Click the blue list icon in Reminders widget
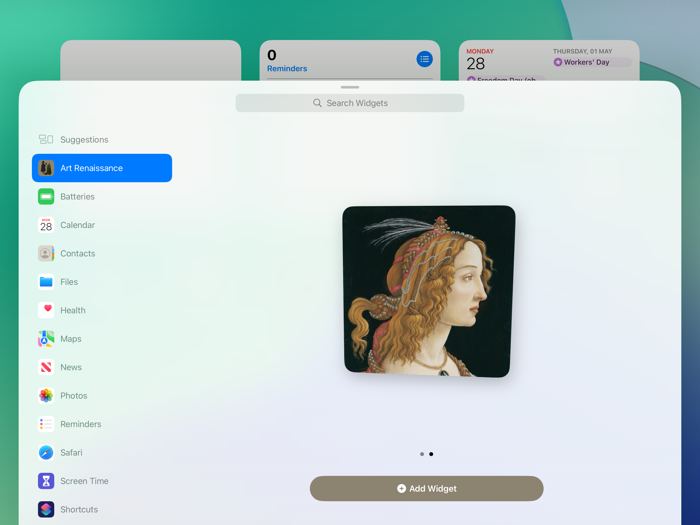The height and width of the screenshot is (525, 700). pos(425,59)
